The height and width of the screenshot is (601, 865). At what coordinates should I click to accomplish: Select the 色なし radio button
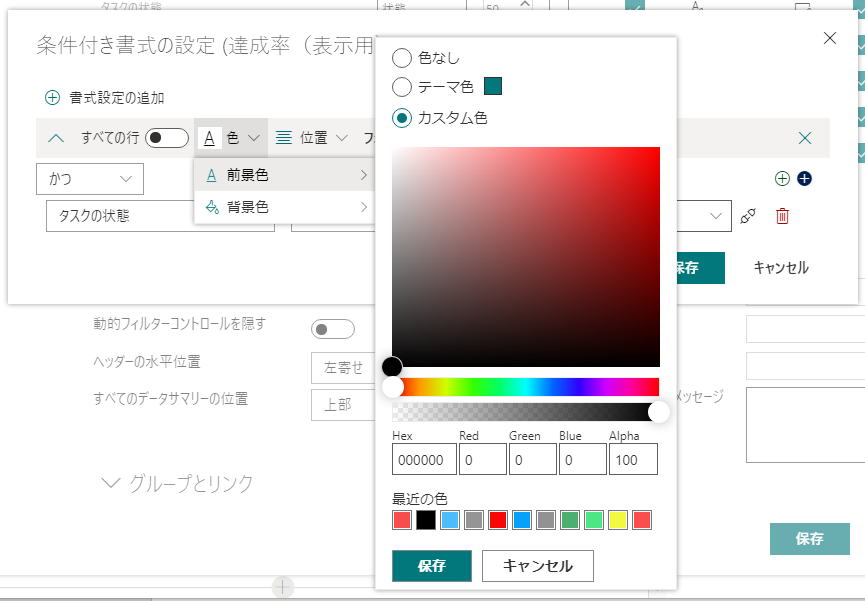[x=402, y=58]
